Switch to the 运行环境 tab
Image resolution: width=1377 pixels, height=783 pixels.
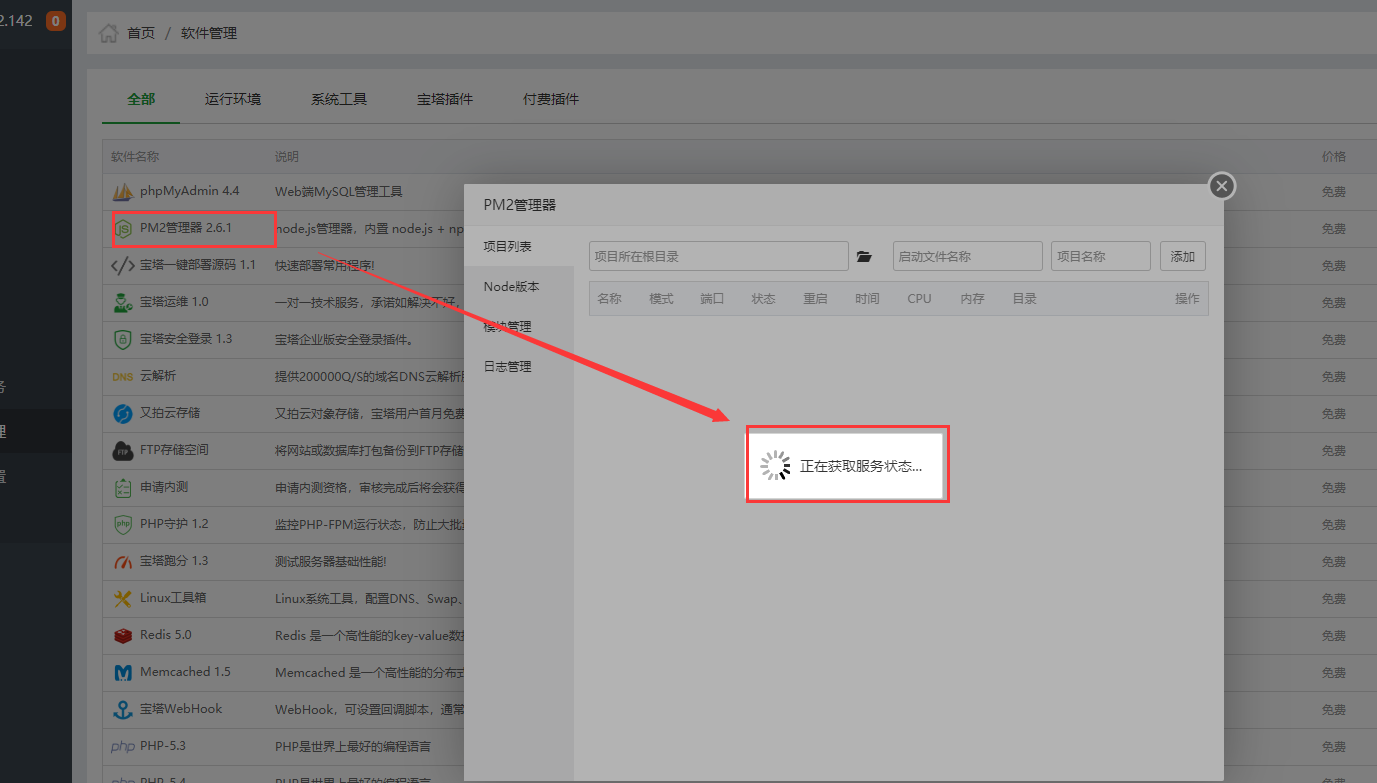coord(233,99)
